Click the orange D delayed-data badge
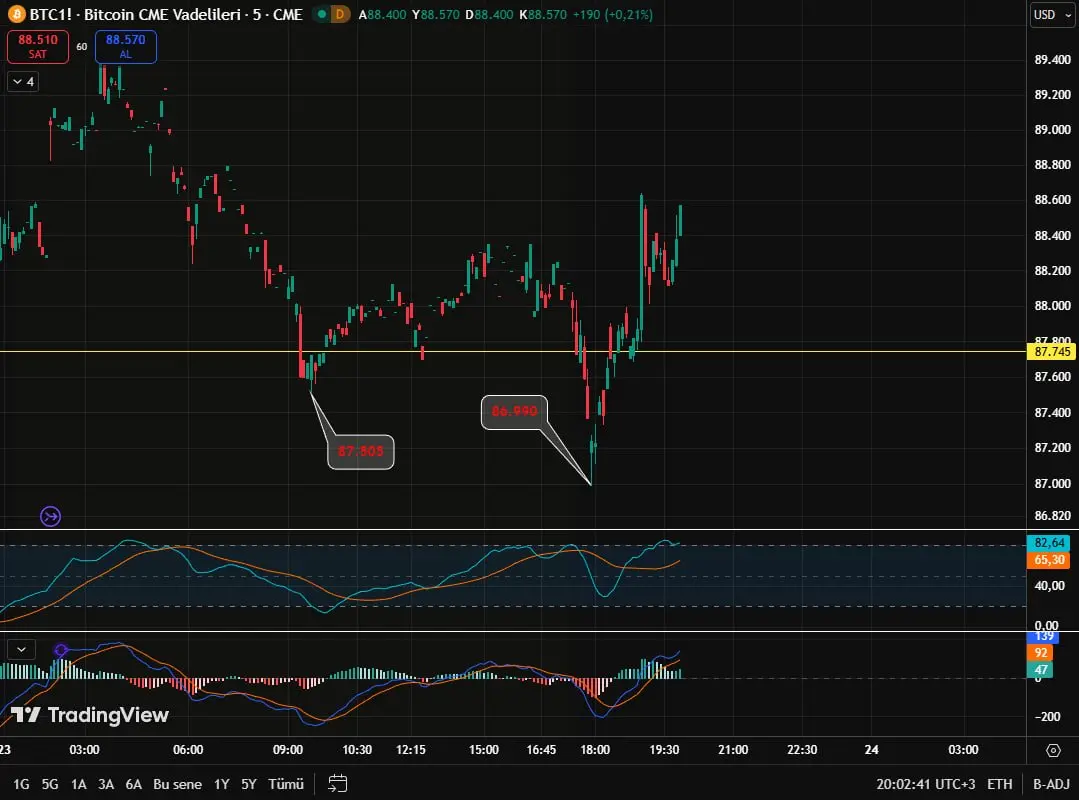This screenshot has height=800, width=1079. tap(341, 15)
